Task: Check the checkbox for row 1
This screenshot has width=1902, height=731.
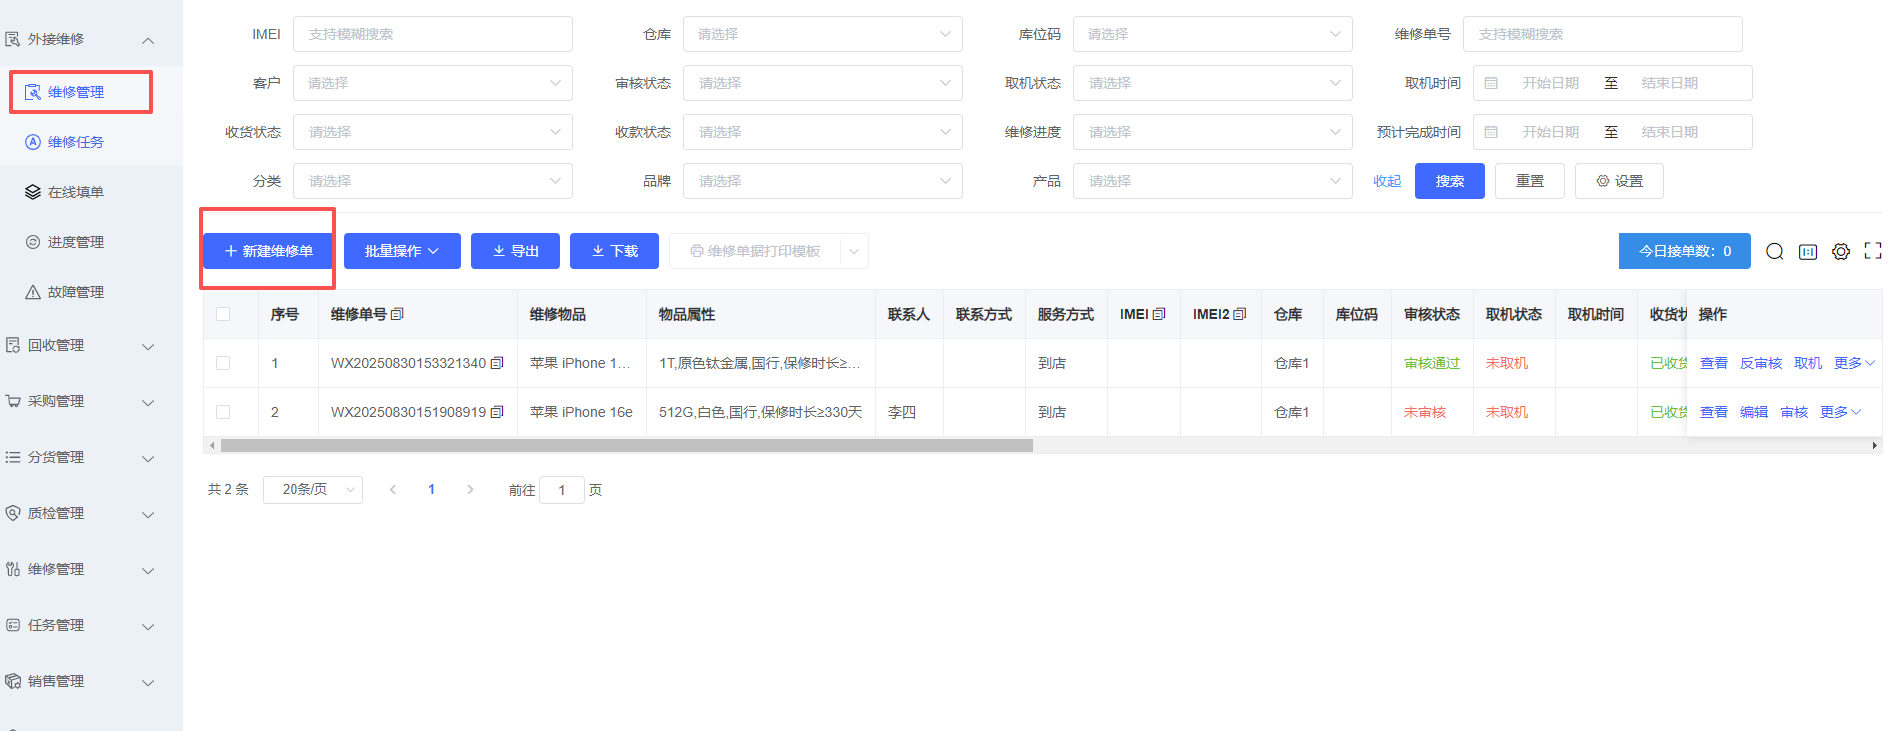Action: click(223, 363)
